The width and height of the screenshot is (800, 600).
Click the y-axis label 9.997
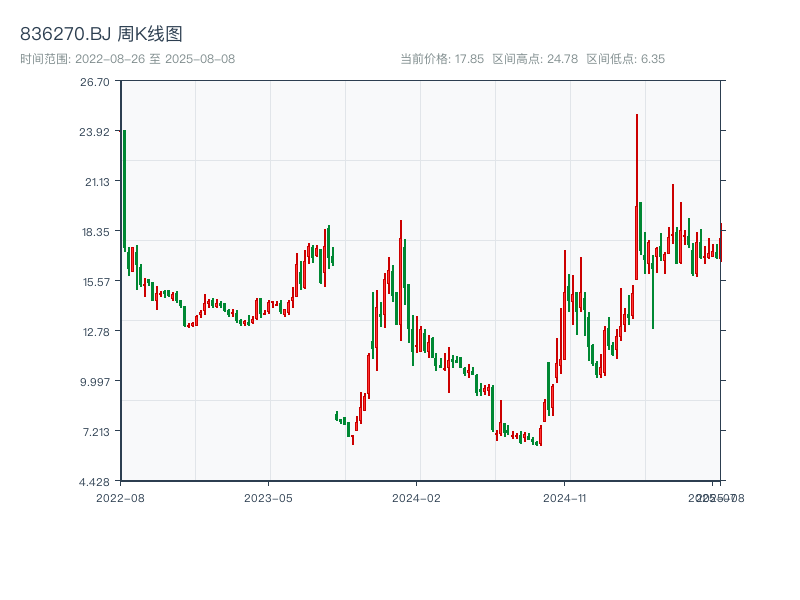click(x=95, y=382)
